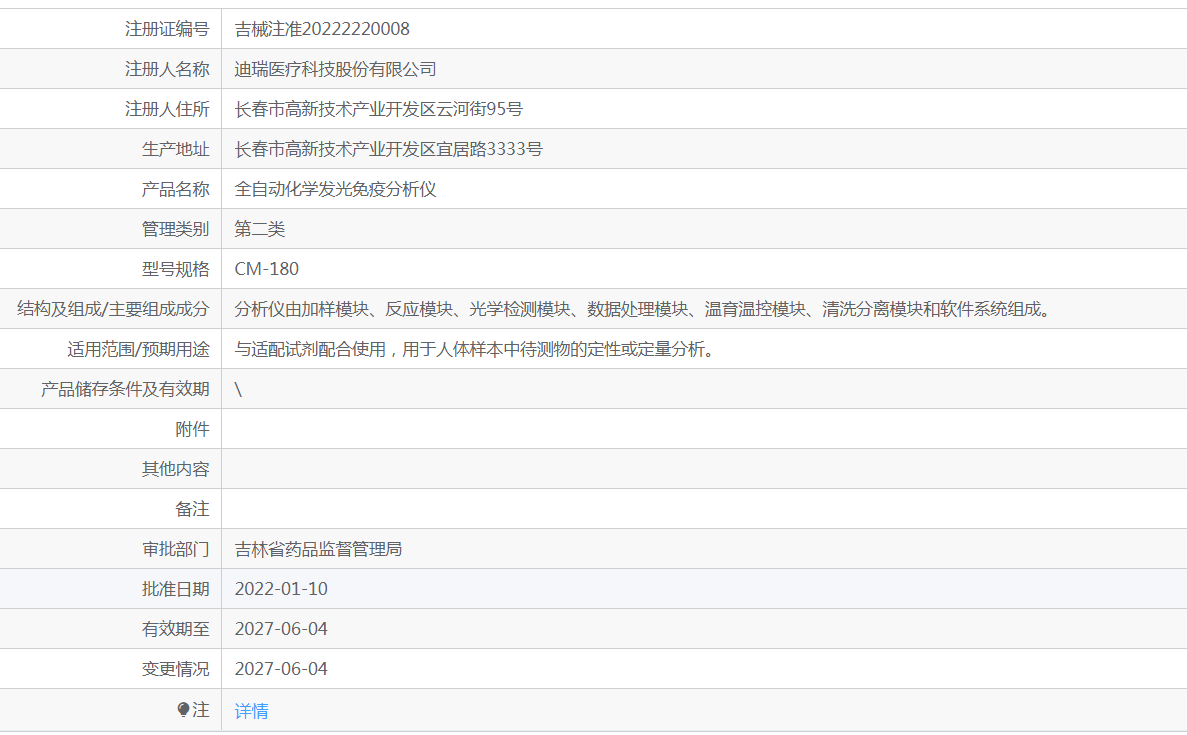Click the 适用范围/预期用途 label
Viewport: 1187px width, 735px height.
tap(139, 350)
